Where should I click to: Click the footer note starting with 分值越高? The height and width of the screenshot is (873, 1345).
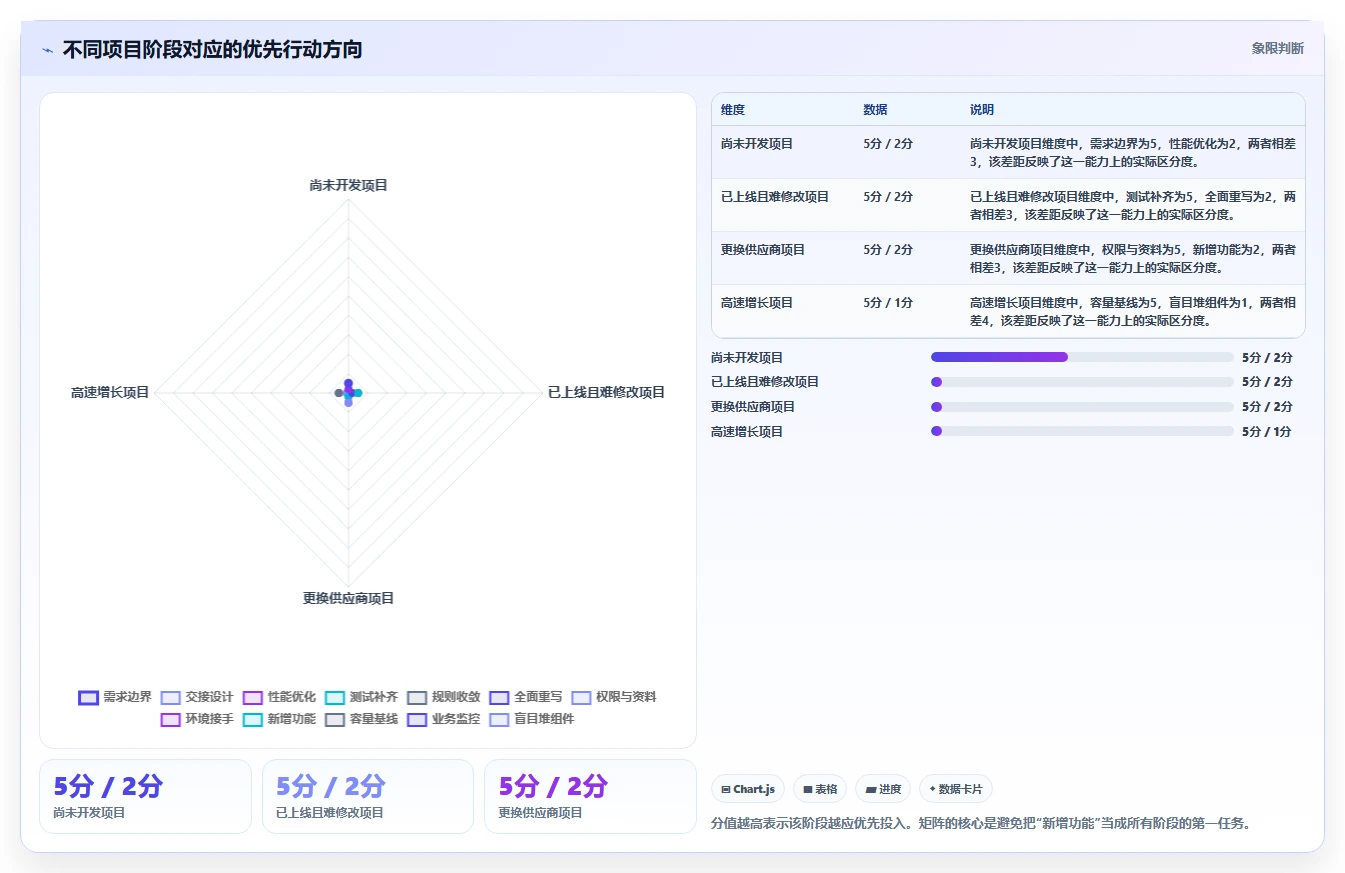[x=981, y=824]
